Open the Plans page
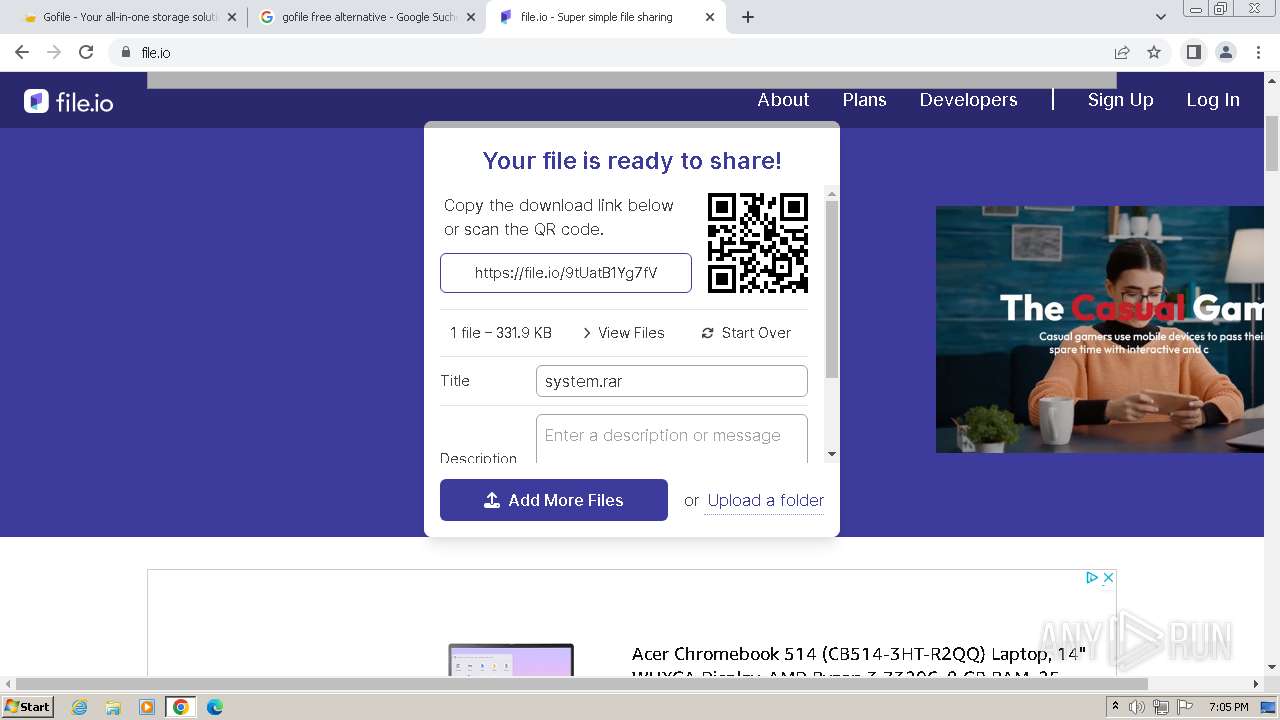The image size is (1280, 720). pyautogui.click(x=864, y=100)
